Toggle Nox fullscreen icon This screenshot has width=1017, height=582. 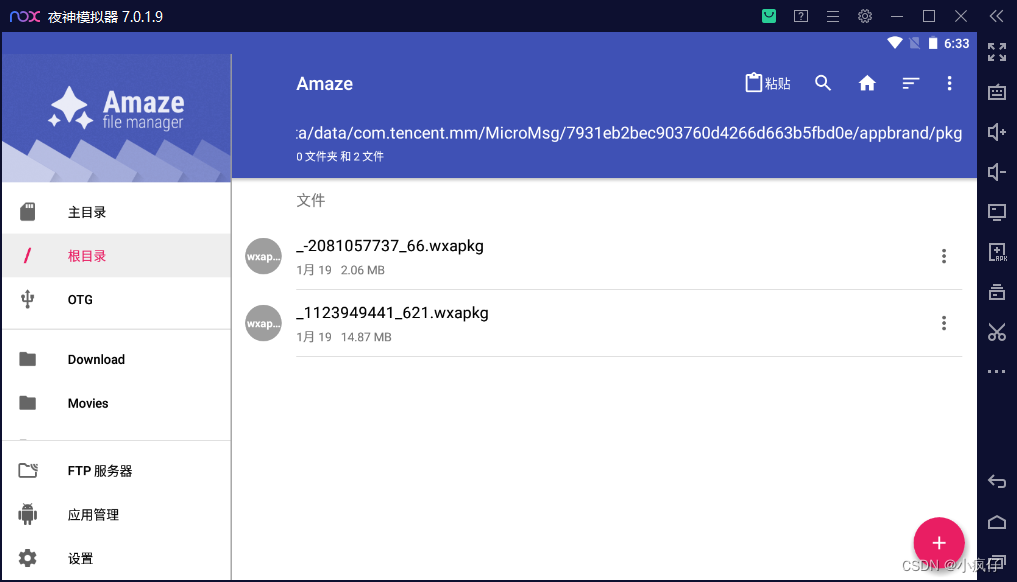(997, 52)
